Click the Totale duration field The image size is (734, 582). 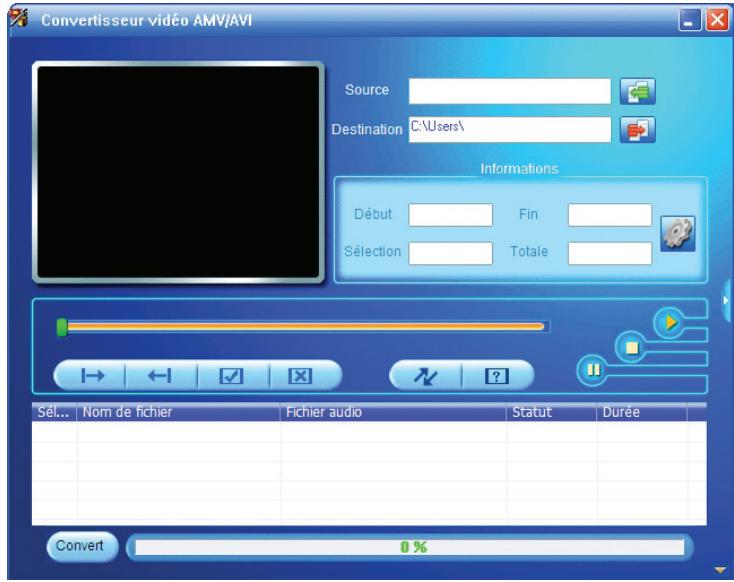(609, 253)
